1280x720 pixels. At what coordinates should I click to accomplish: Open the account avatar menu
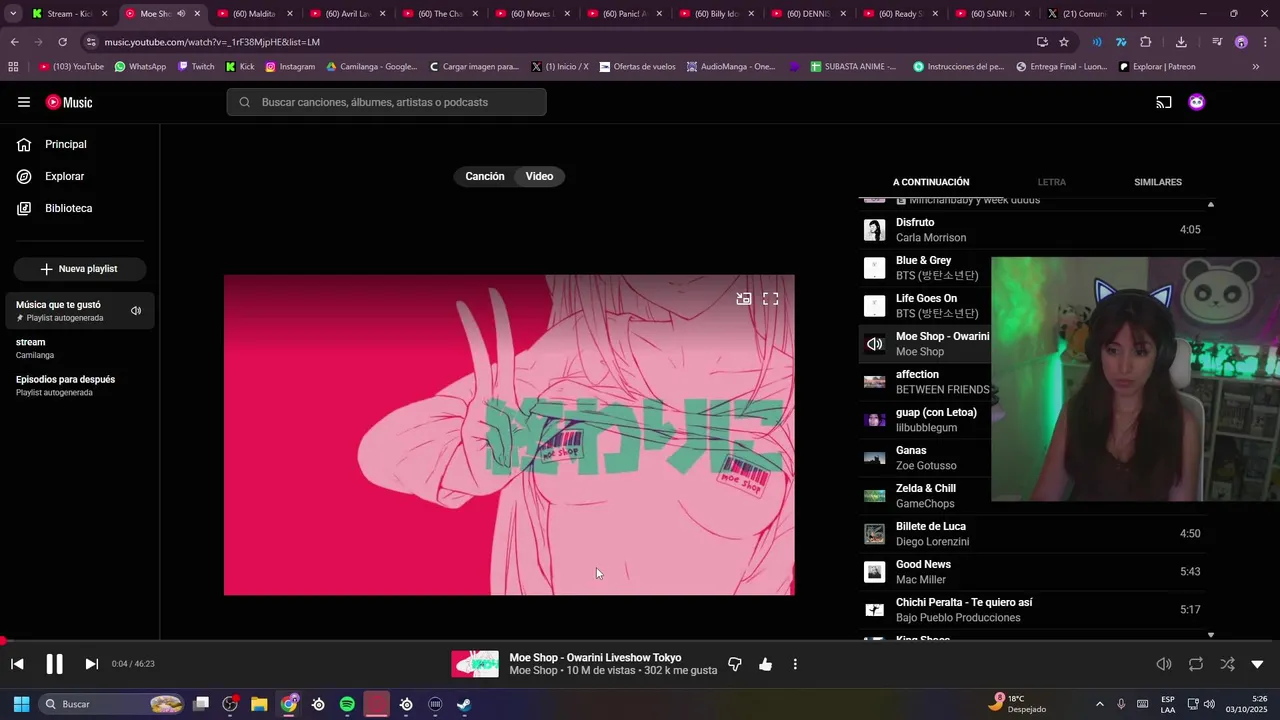[1197, 102]
